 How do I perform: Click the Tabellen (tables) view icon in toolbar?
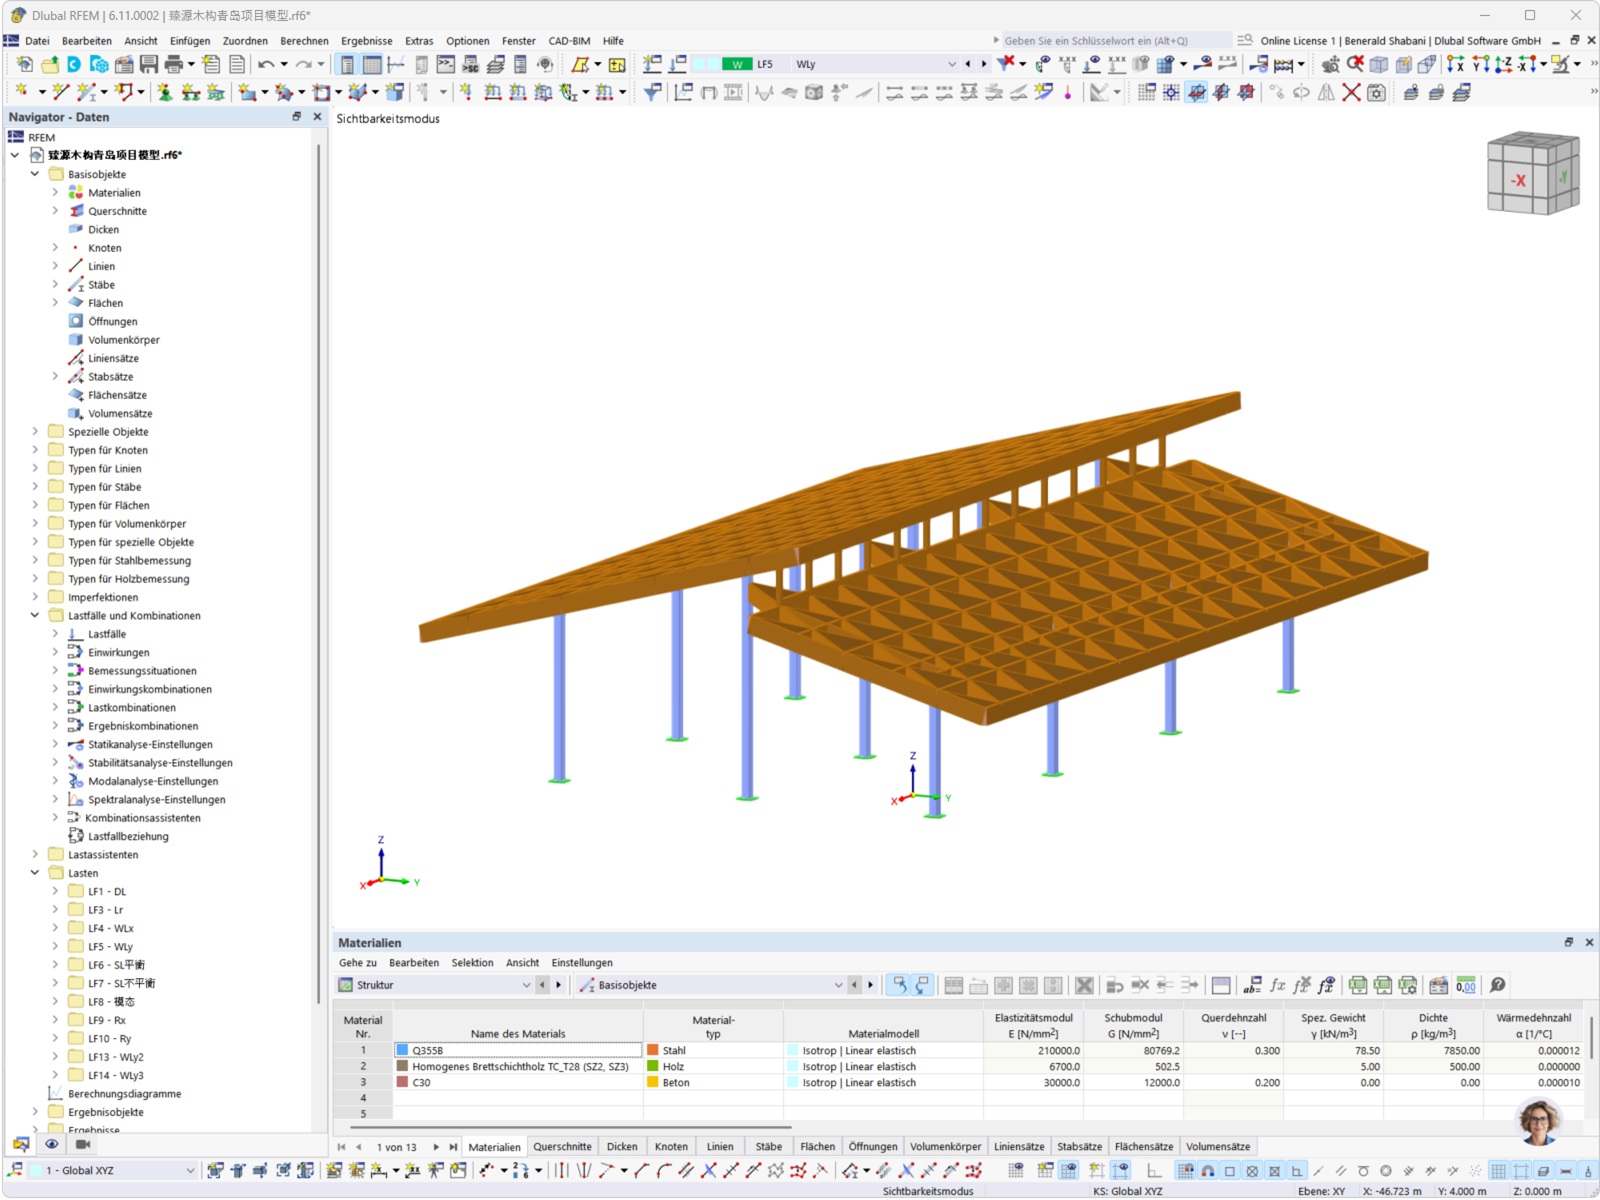pyautogui.click(x=371, y=63)
